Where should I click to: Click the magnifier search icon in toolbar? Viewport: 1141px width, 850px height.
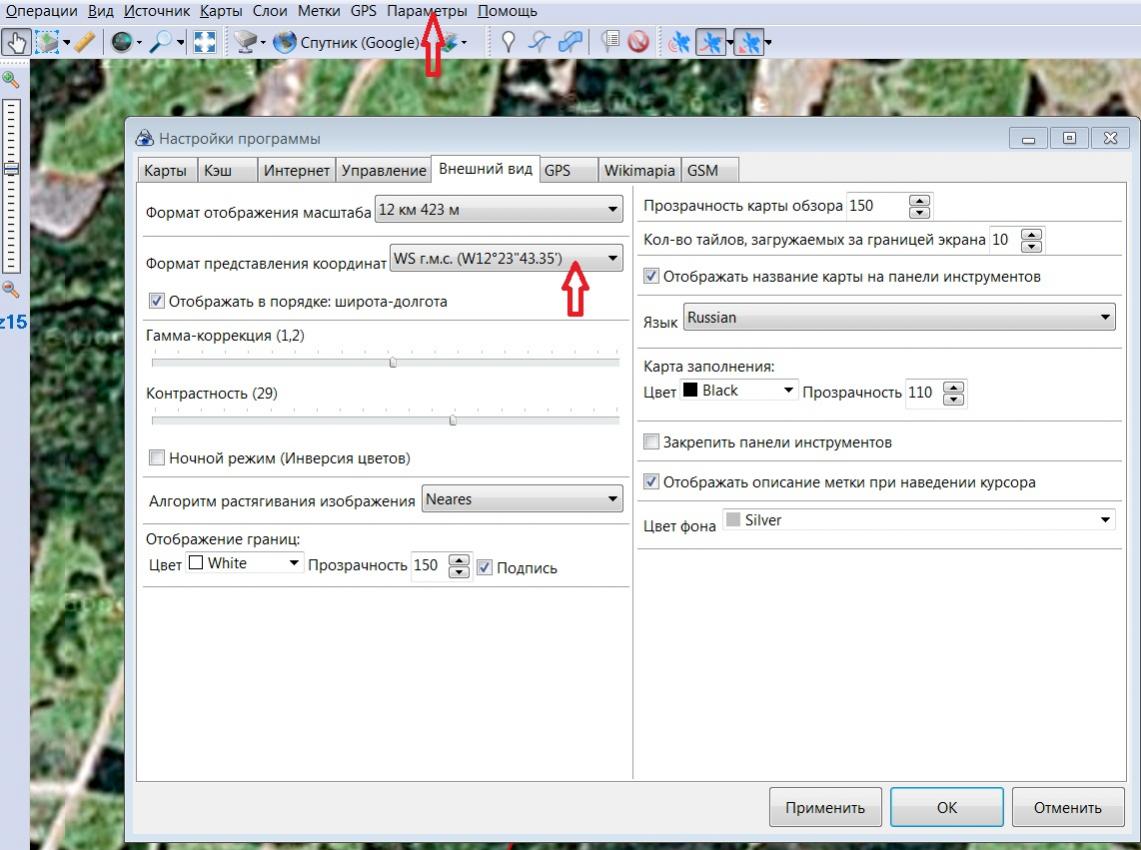162,43
